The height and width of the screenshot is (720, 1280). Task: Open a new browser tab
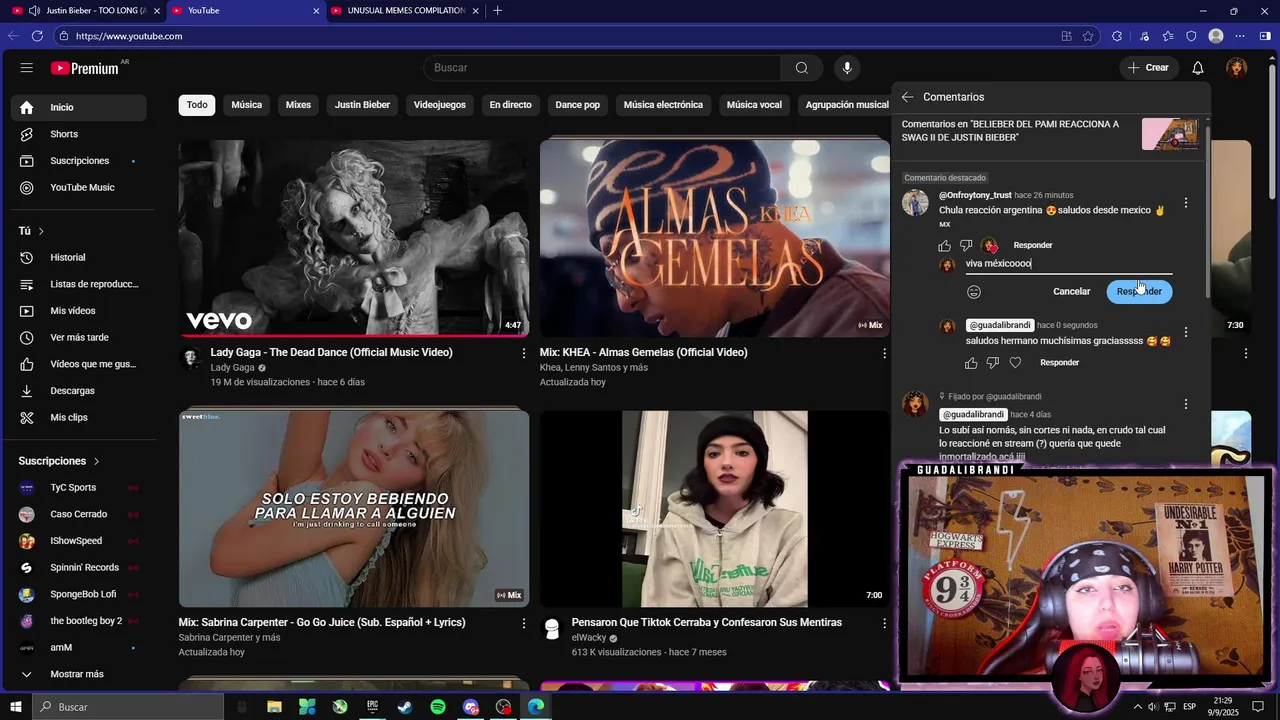[498, 11]
